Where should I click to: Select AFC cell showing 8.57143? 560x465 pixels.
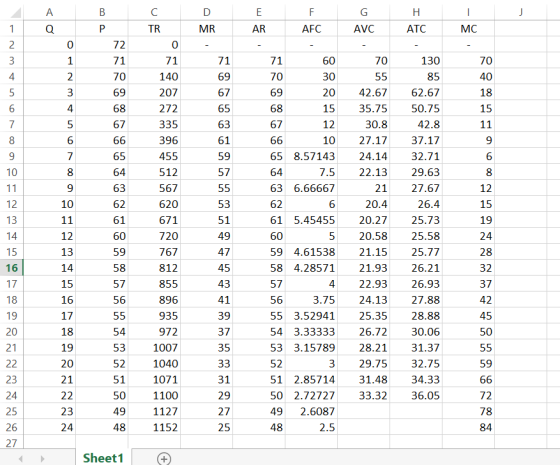[x=311, y=156]
